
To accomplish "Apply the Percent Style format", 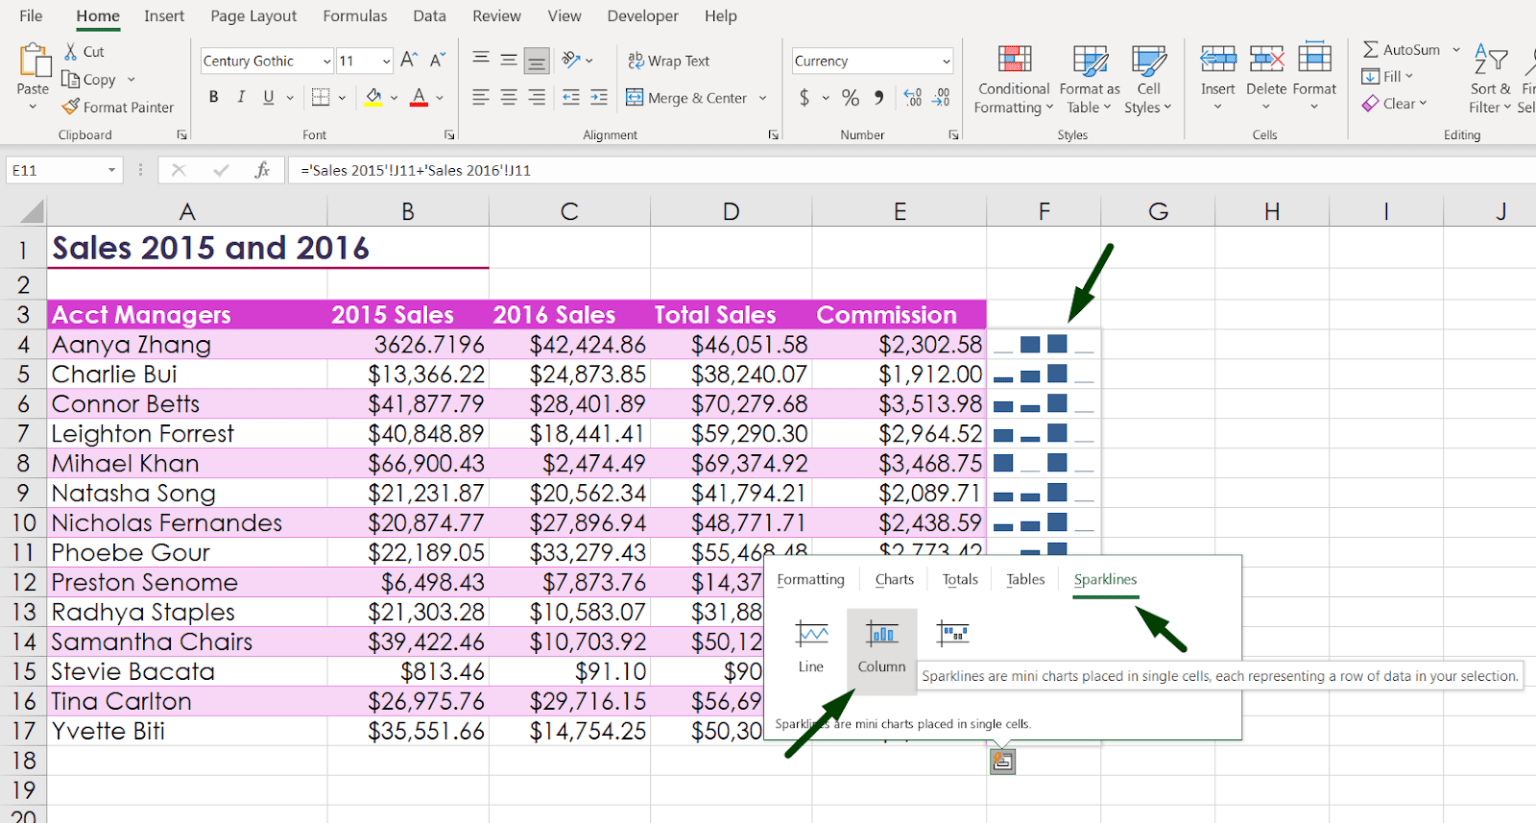I will 852,98.
